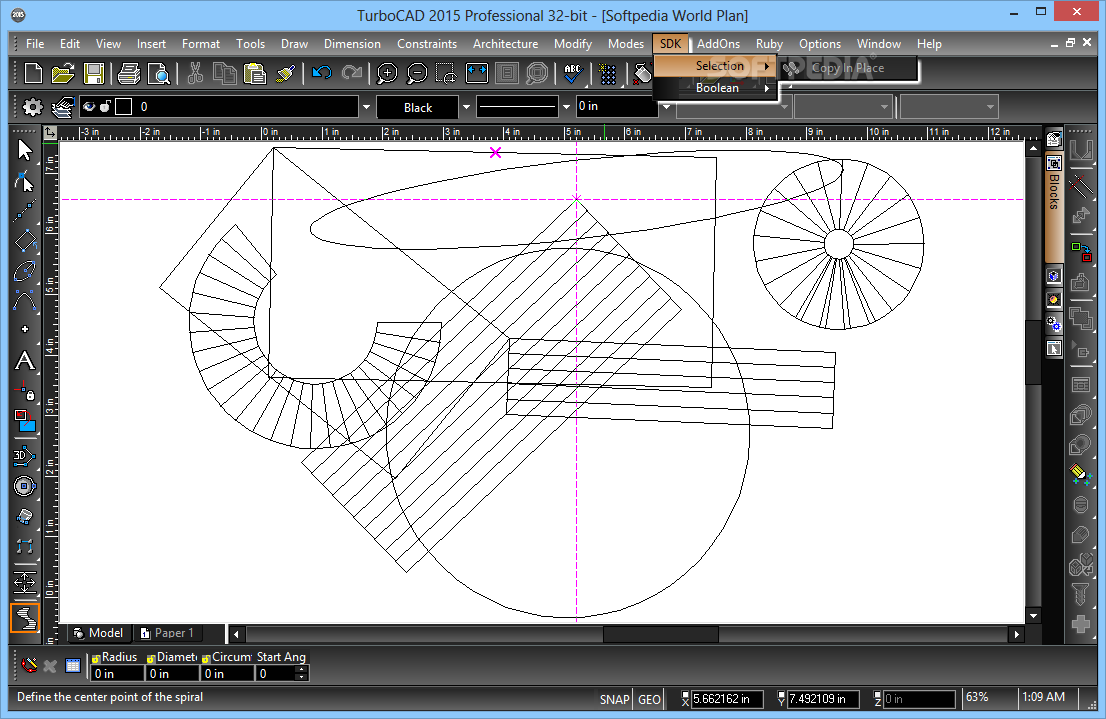Image resolution: width=1106 pixels, height=719 pixels.
Task: Open a file with the folder icon
Action: point(63,73)
